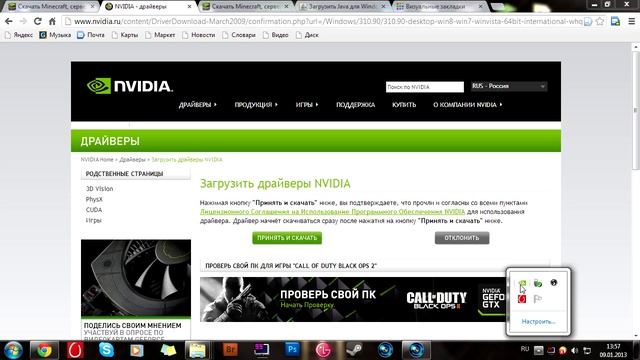This screenshot has height=360, width=640.
Task: Close the Загрузить Java tab
Action: (384, 7)
